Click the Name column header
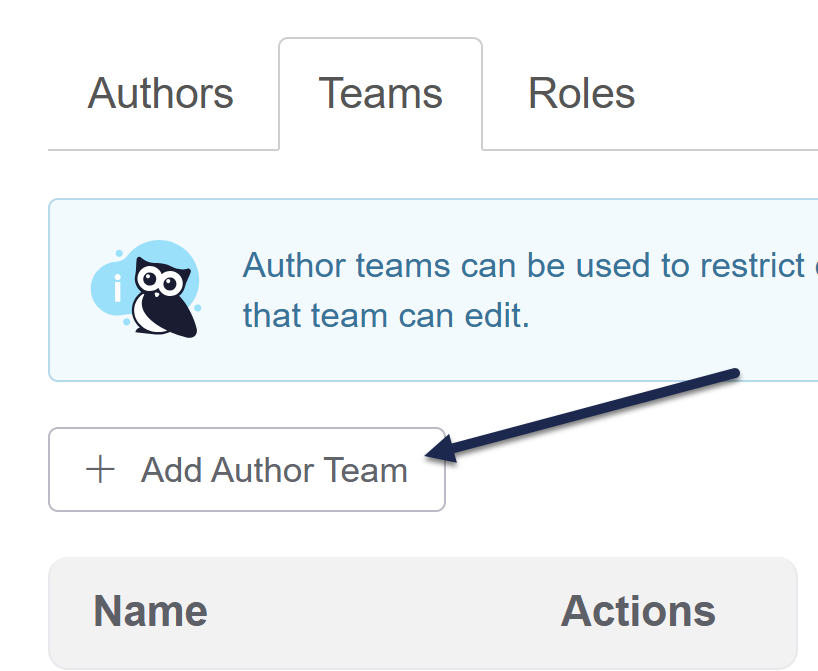Viewport: 818px width, 671px height. (150, 611)
